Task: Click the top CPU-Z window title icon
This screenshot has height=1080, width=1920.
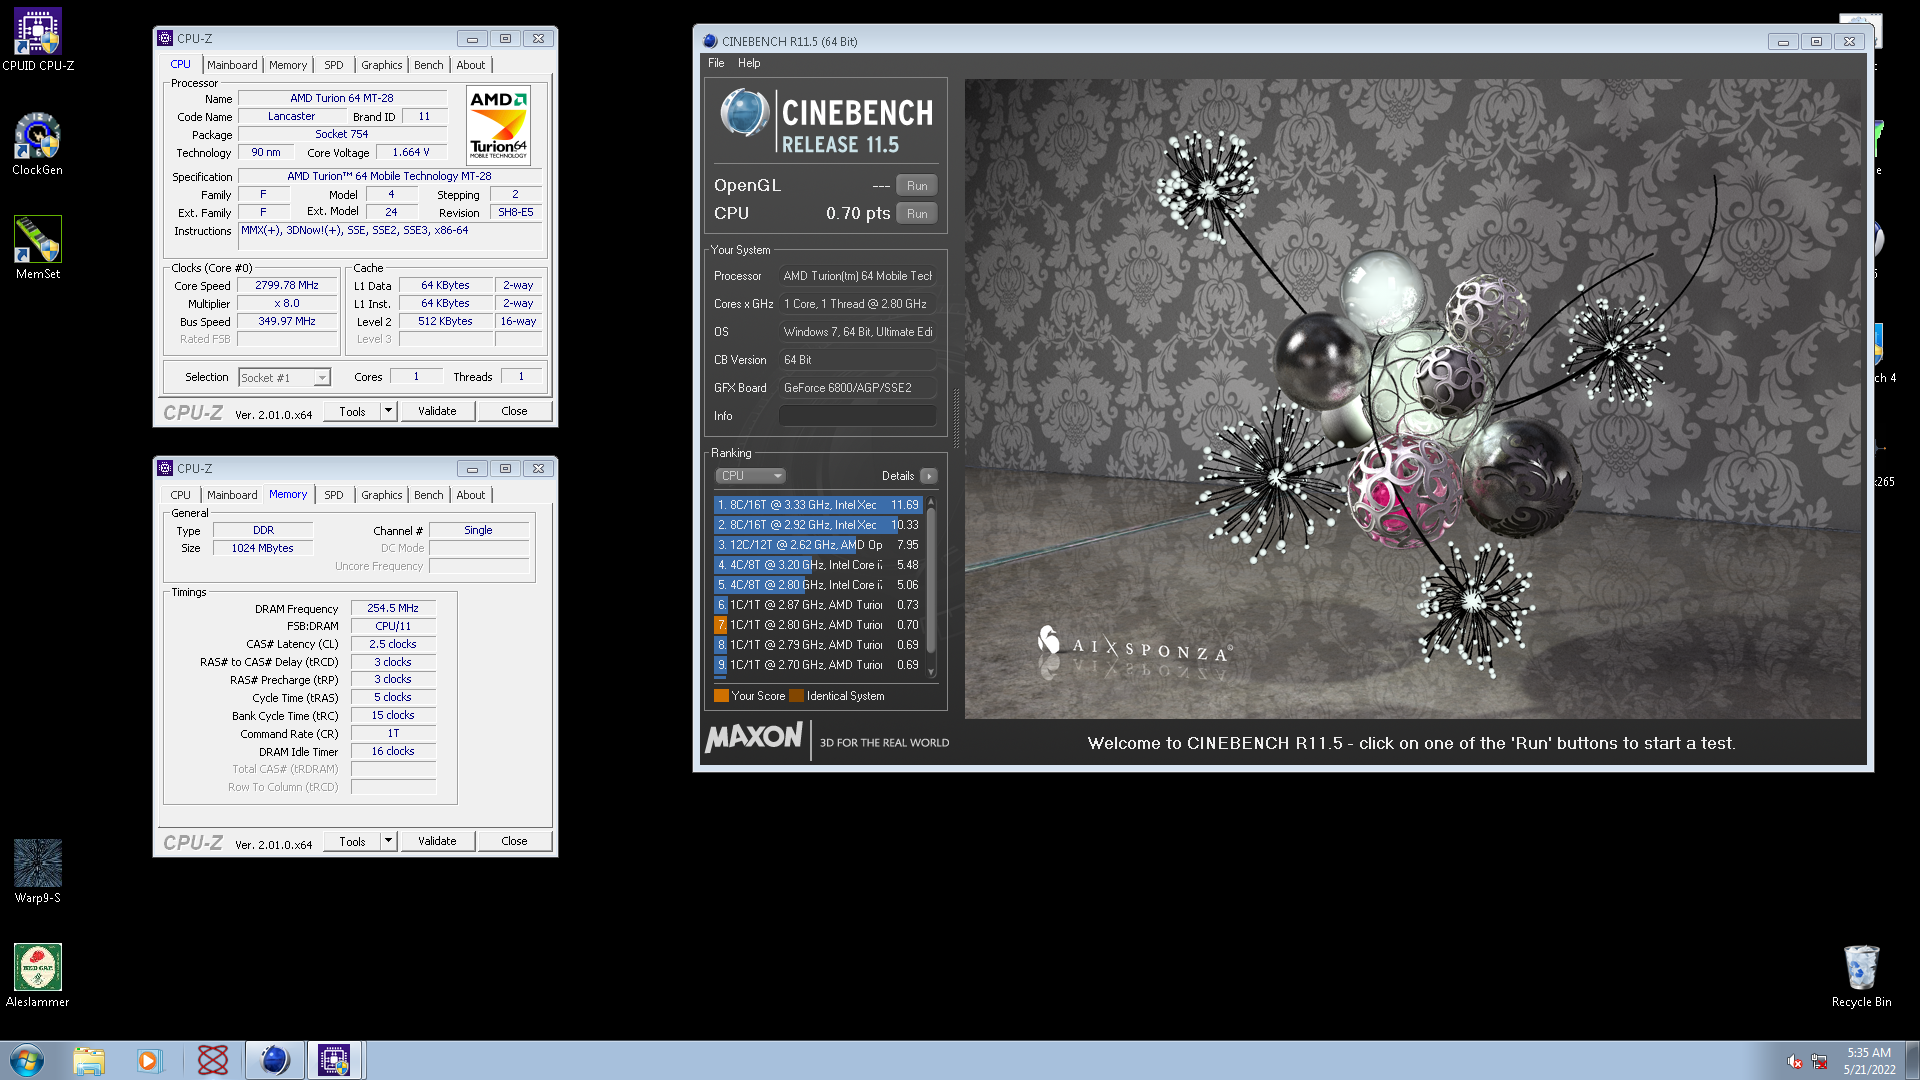Action: click(x=166, y=38)
